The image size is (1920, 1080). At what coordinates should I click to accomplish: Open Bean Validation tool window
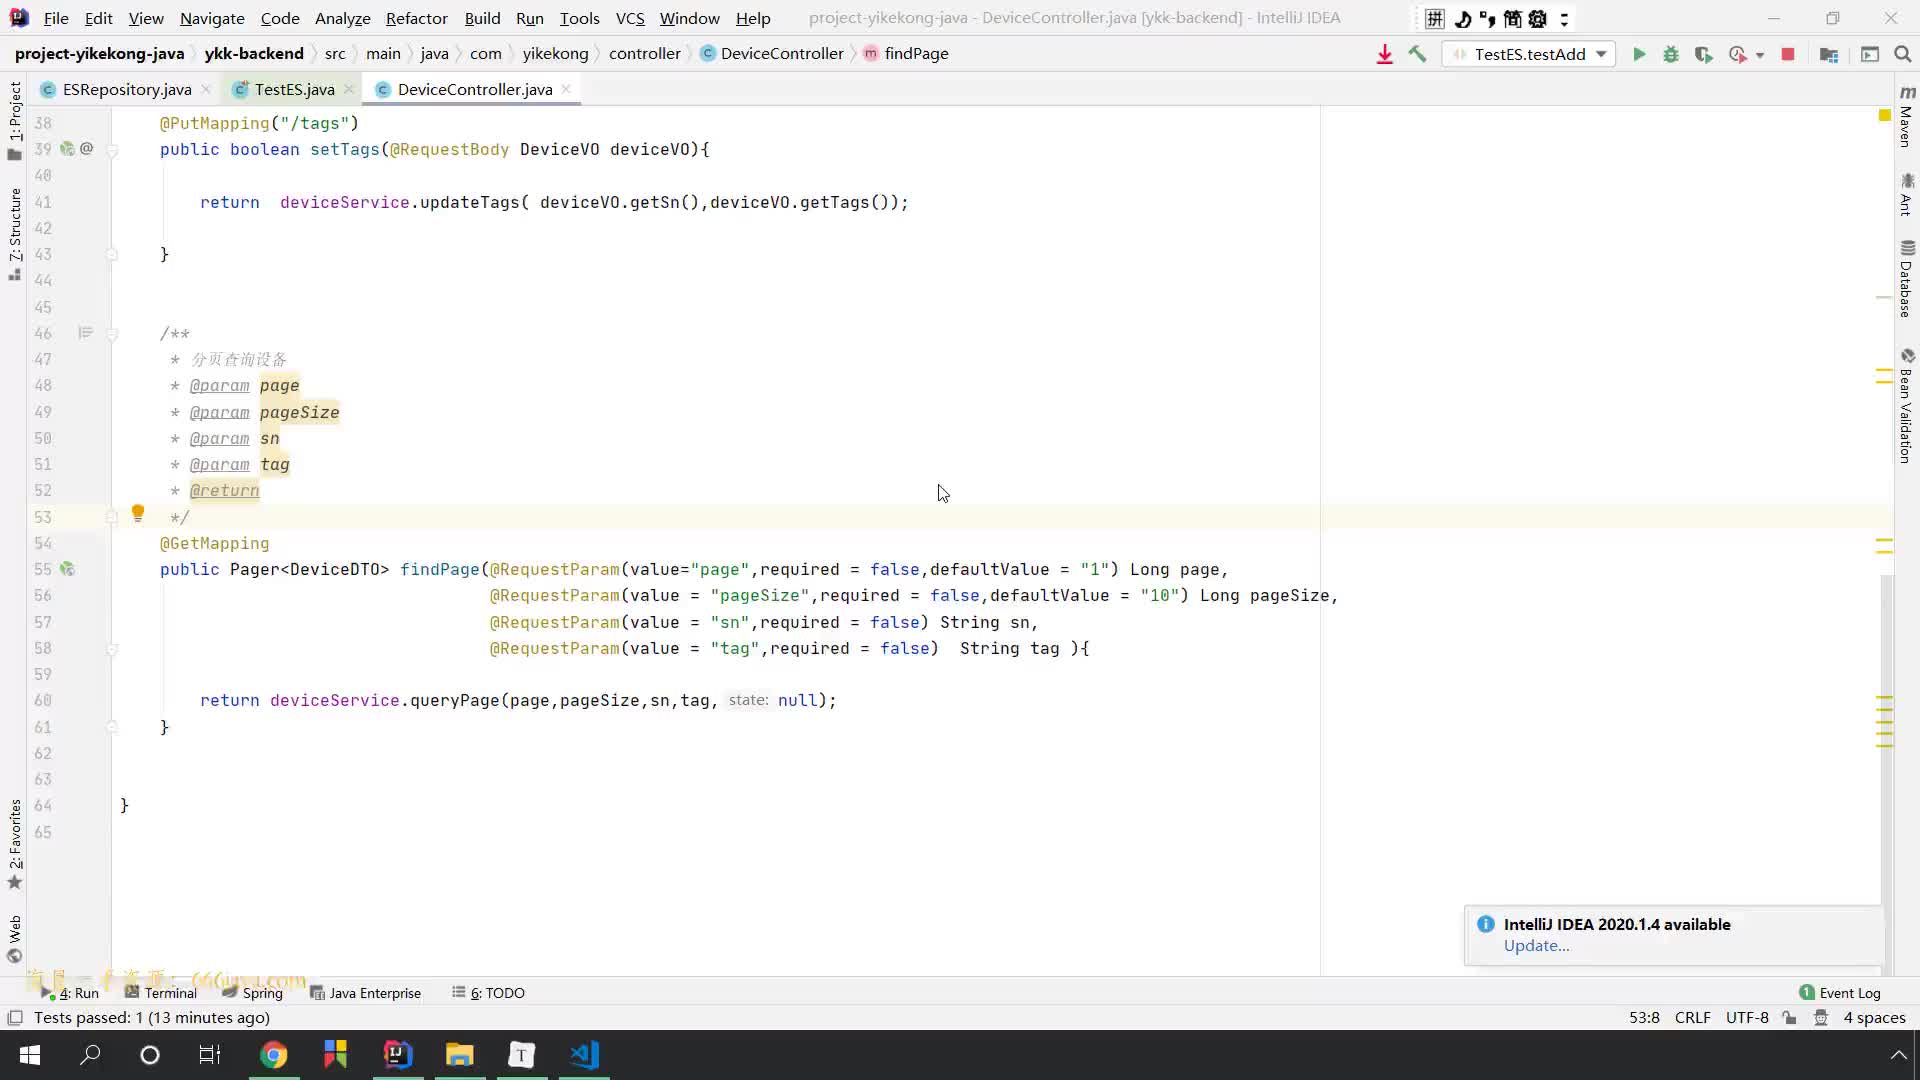pos(1907,405)
